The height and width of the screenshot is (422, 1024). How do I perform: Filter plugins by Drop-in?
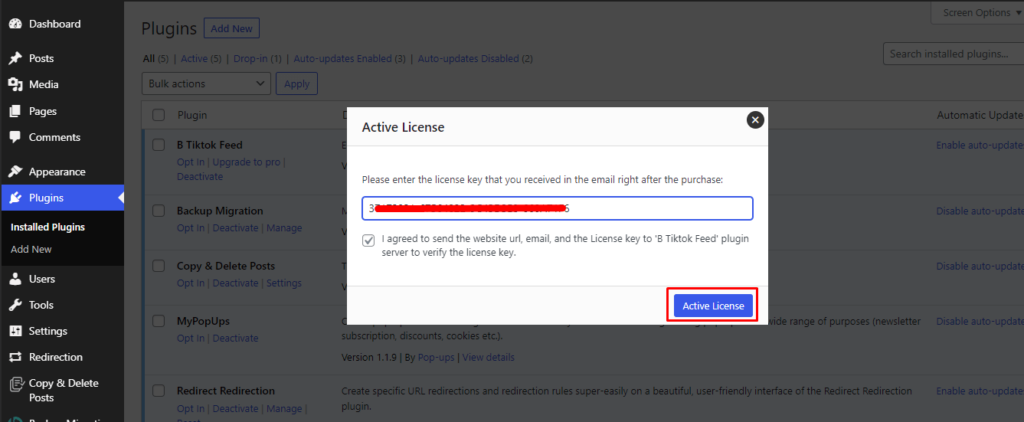[250, 59]
